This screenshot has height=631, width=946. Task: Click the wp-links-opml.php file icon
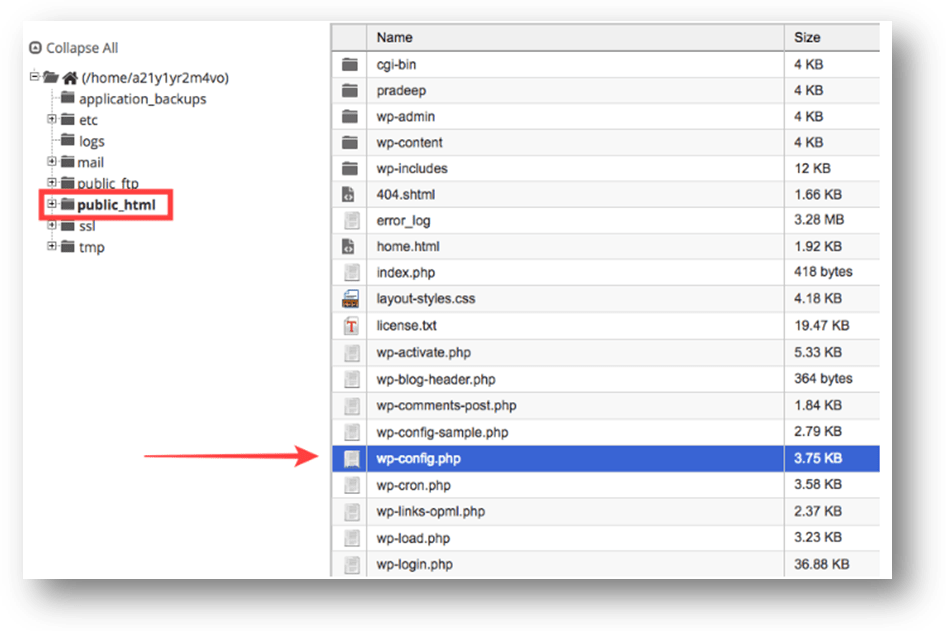[x=352, y=512]
